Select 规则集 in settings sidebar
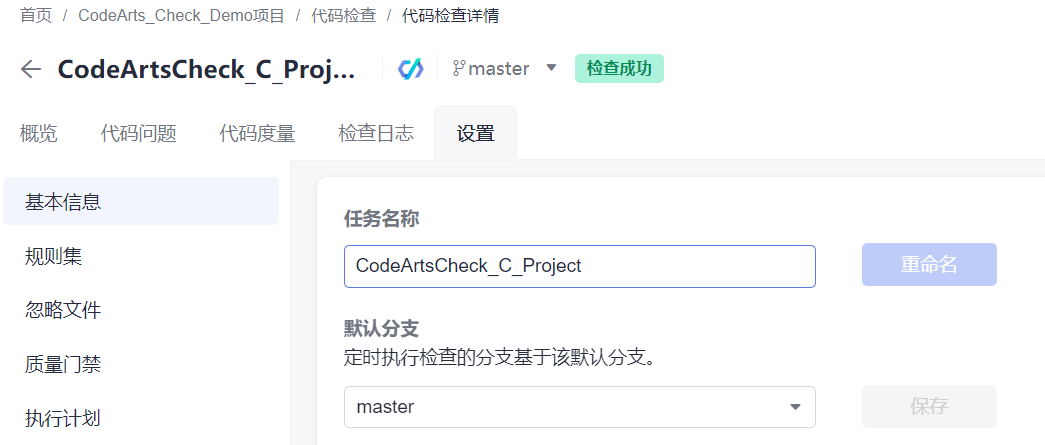 (53, 256)
